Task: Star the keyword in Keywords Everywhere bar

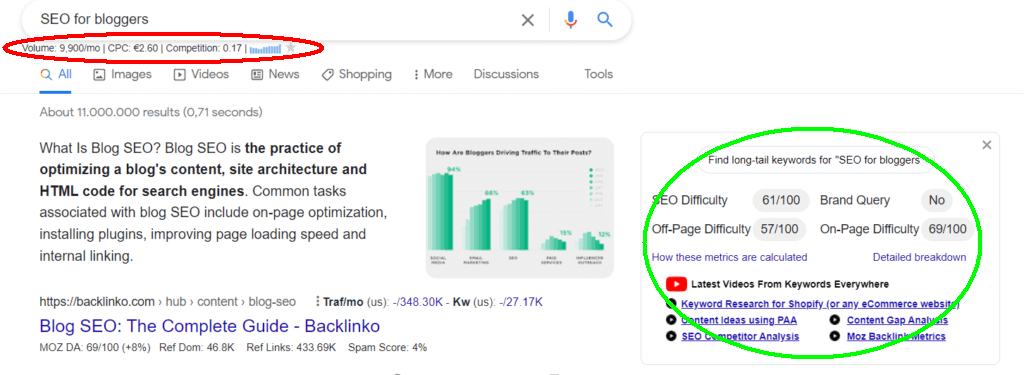Action: point(291,48)
